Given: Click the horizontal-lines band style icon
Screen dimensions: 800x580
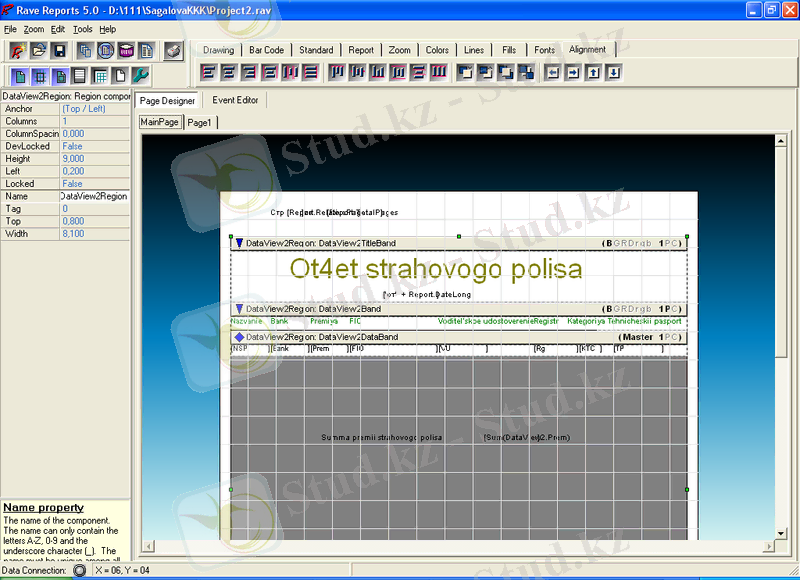Looking at the screenshot, I should tap(80, 77).
